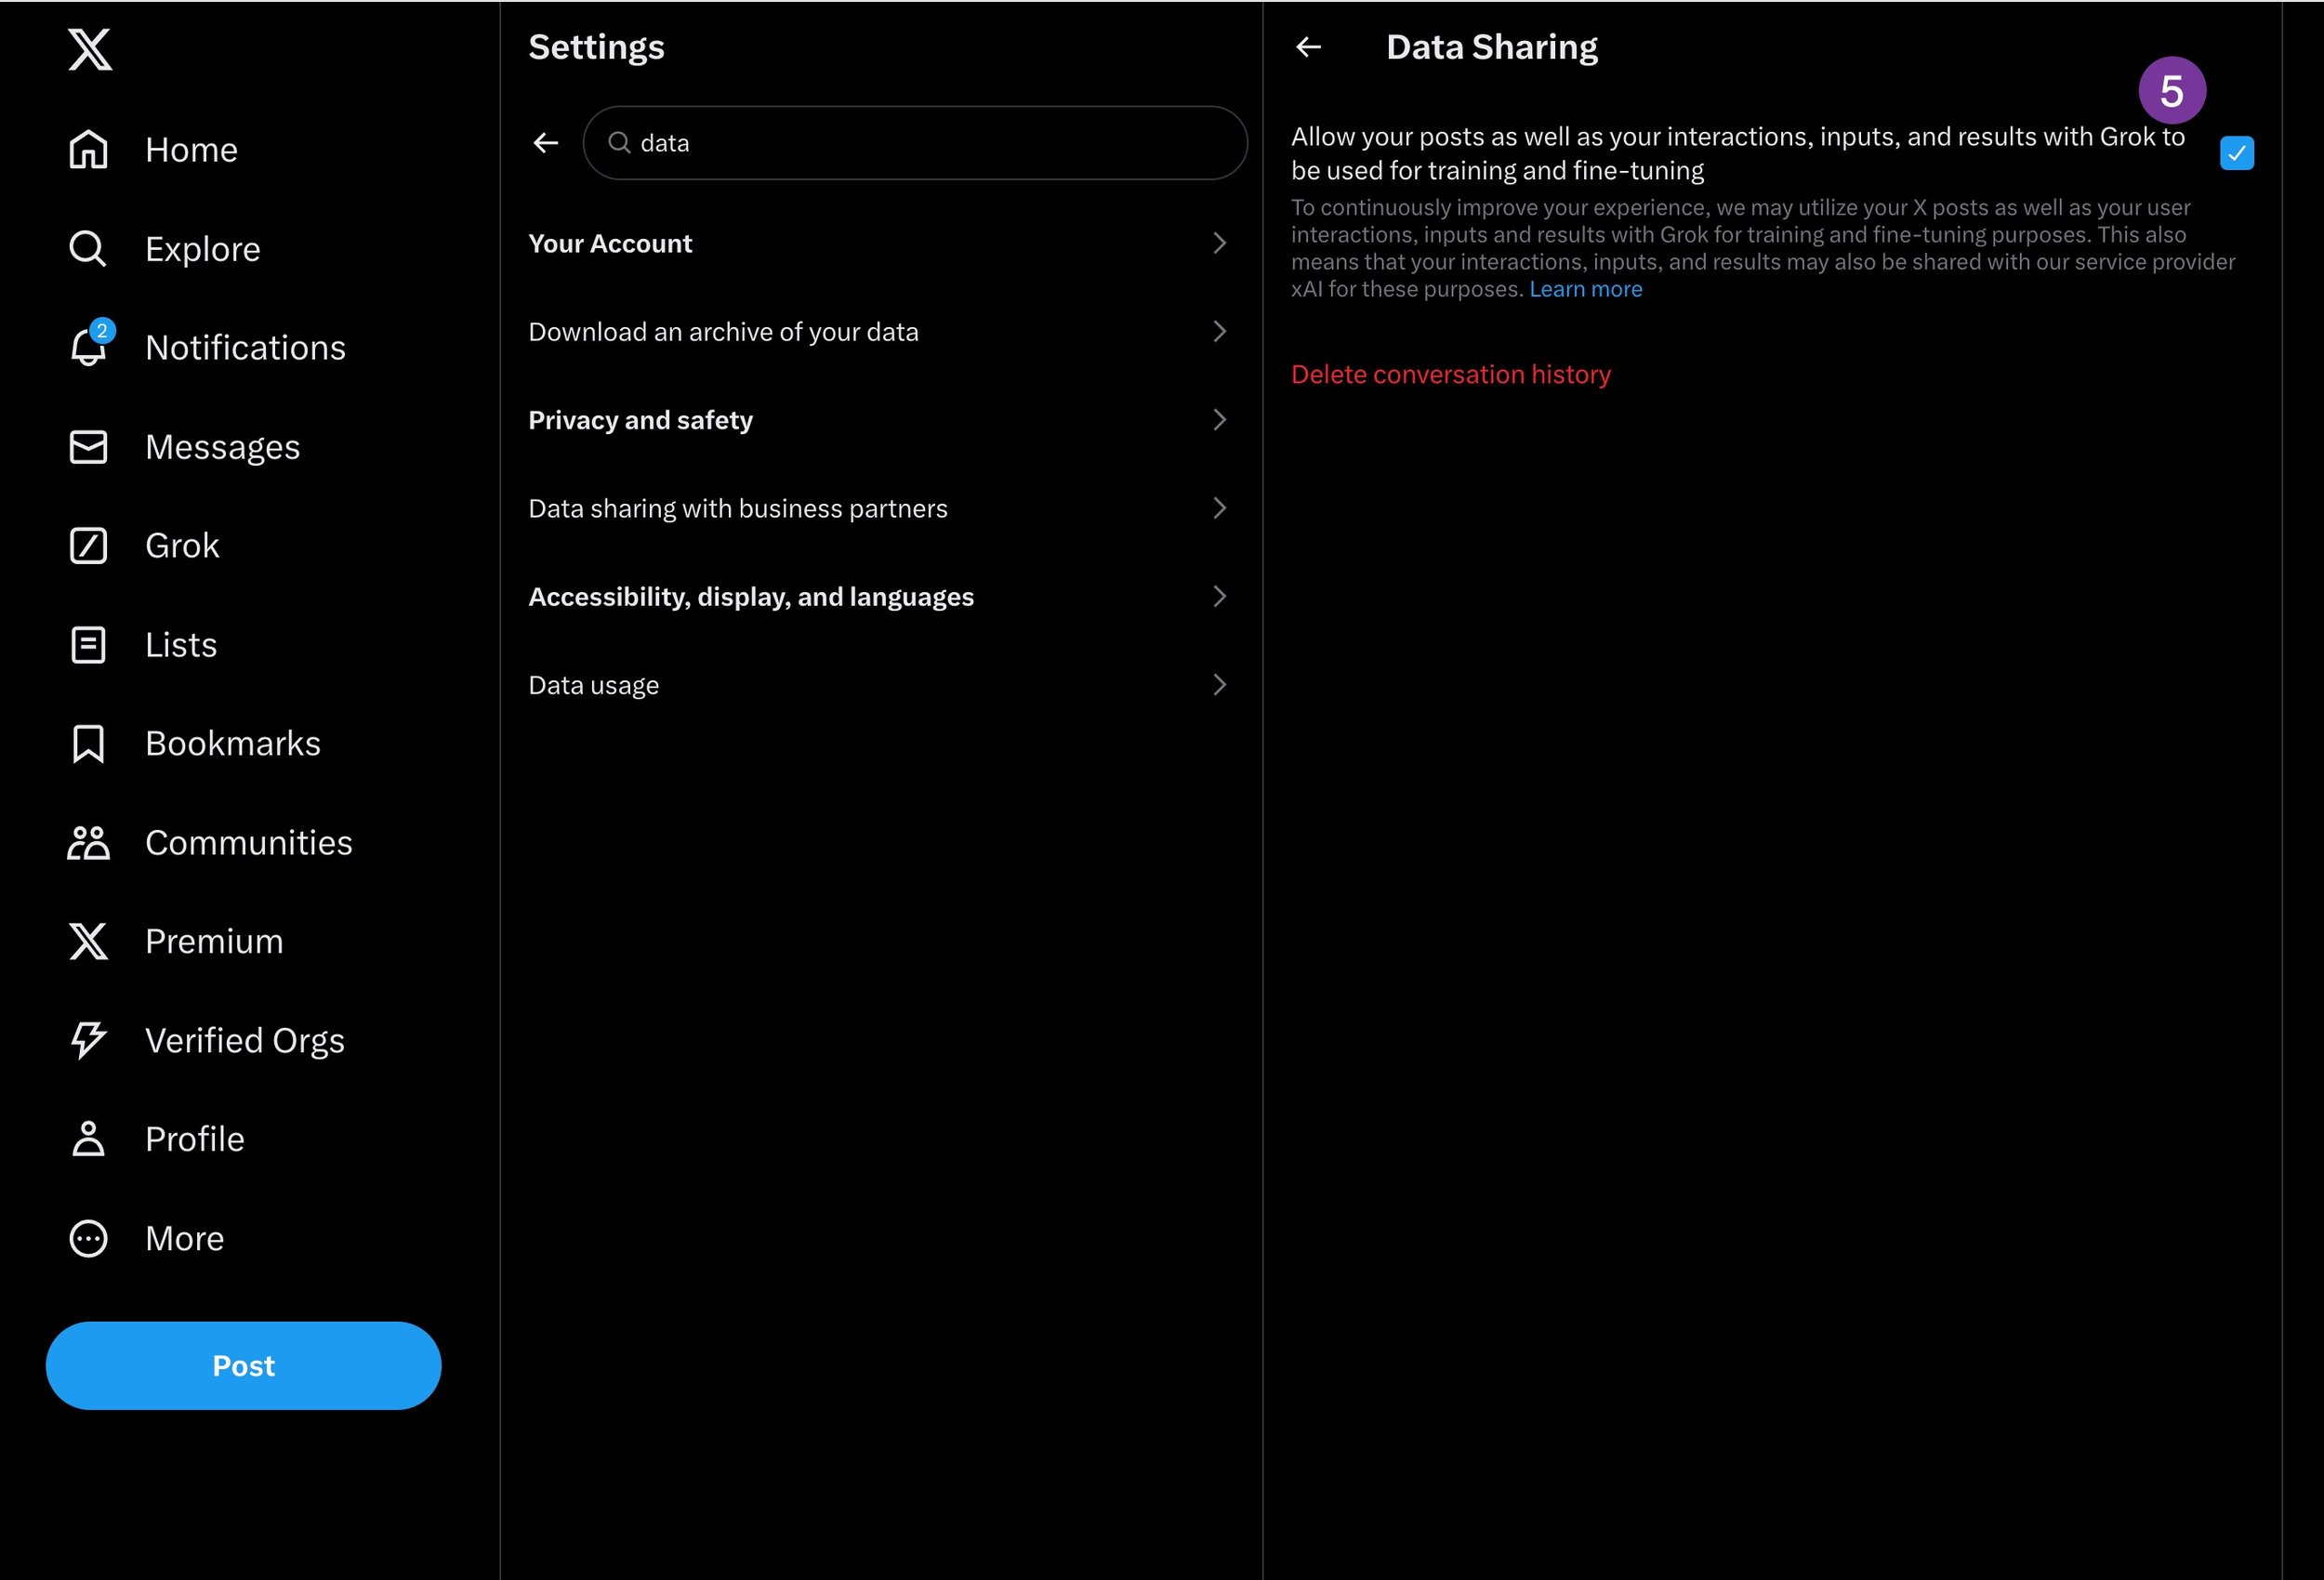Open the Explore page
The image size is (2324, 1580).
[x=202, y=248]
